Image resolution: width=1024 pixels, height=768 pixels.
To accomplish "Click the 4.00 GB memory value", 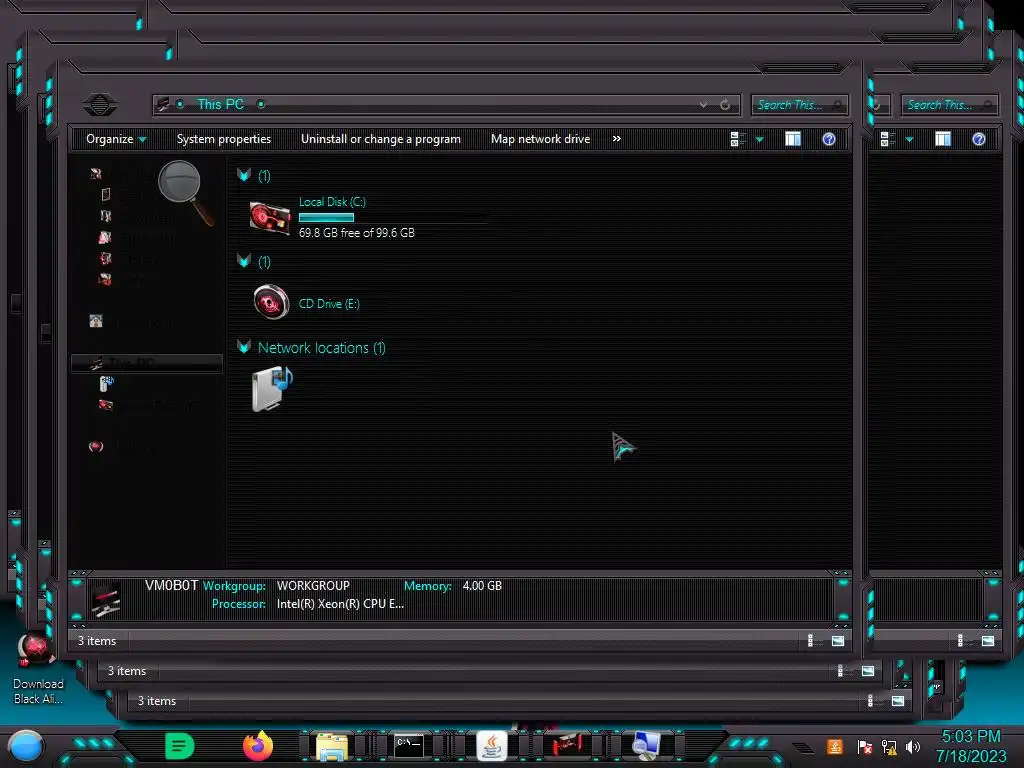I will [x=482, y=586].
